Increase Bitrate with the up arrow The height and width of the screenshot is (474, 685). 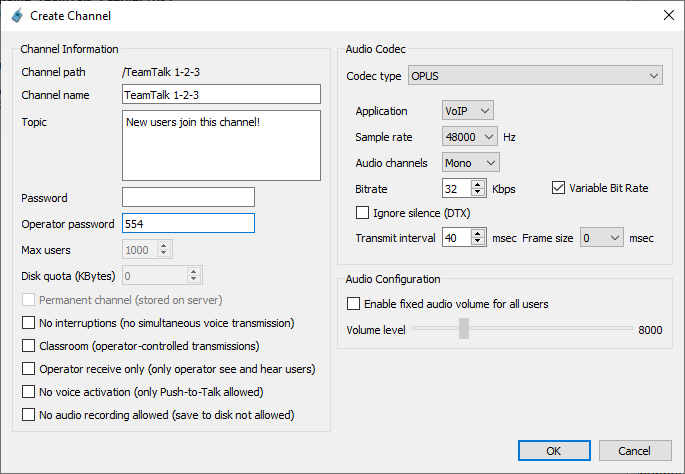tap(481, 184)
